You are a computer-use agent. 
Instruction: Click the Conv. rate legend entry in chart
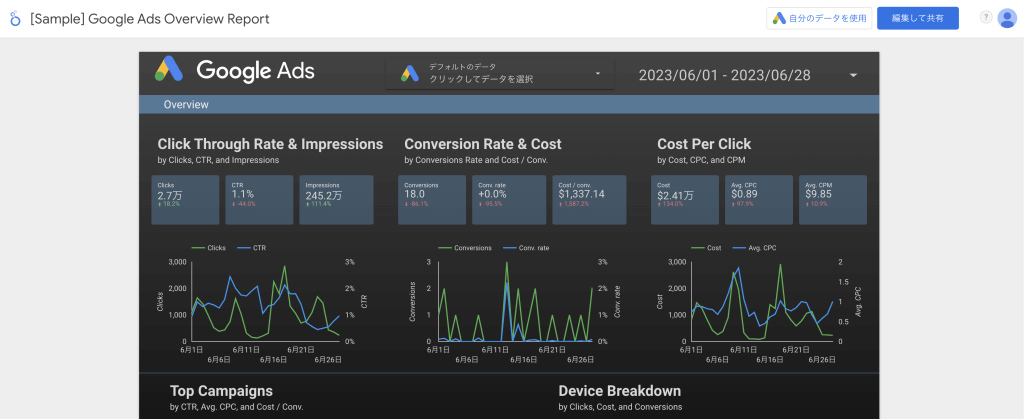click(x=524, y=248)
